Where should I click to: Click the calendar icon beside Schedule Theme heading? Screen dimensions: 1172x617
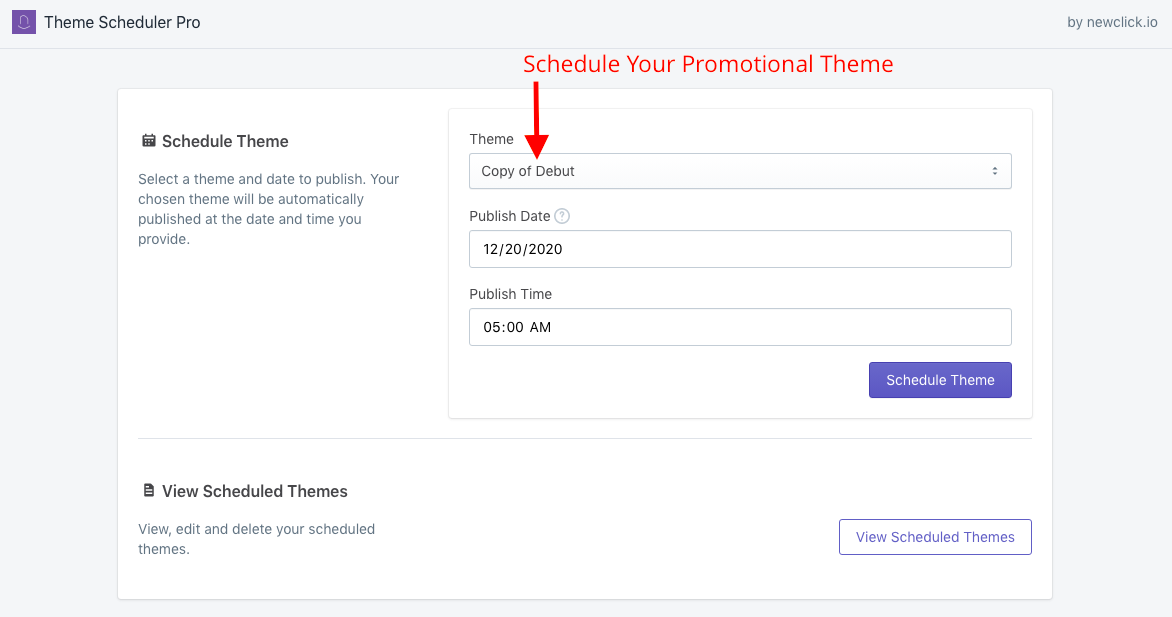coord(149,141)
